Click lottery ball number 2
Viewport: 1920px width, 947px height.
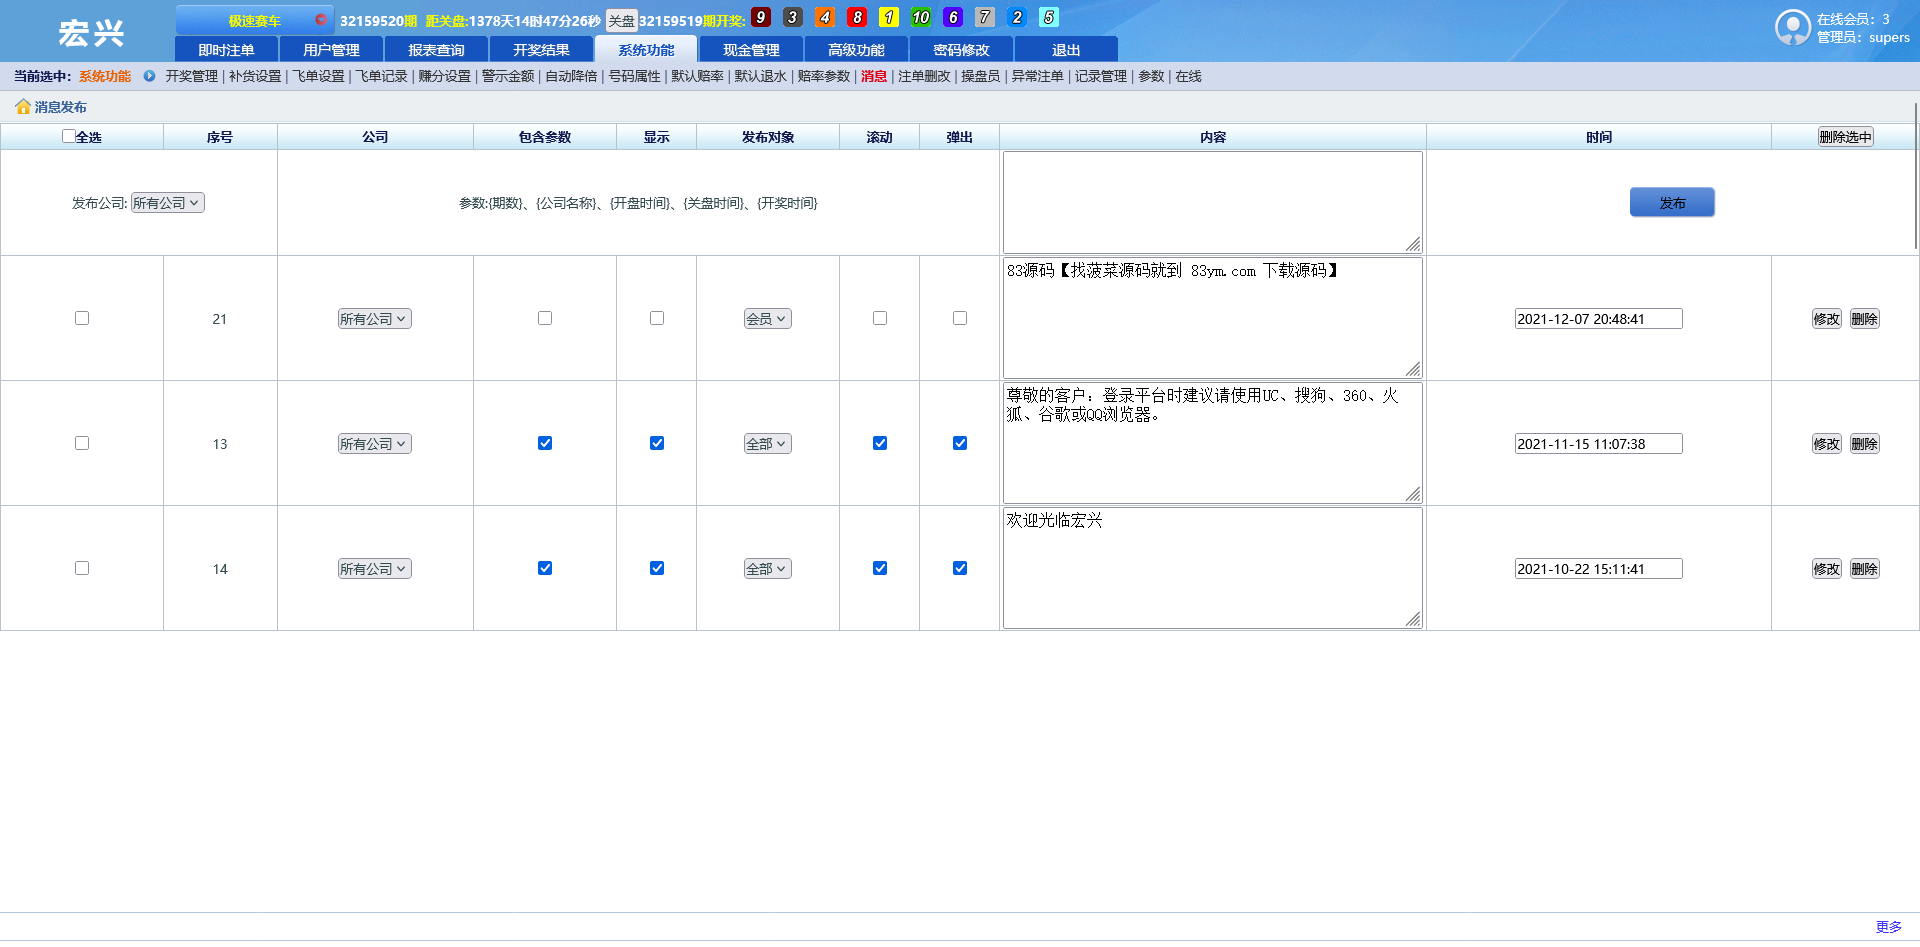pyautogui.click(x=1017, y=17)
